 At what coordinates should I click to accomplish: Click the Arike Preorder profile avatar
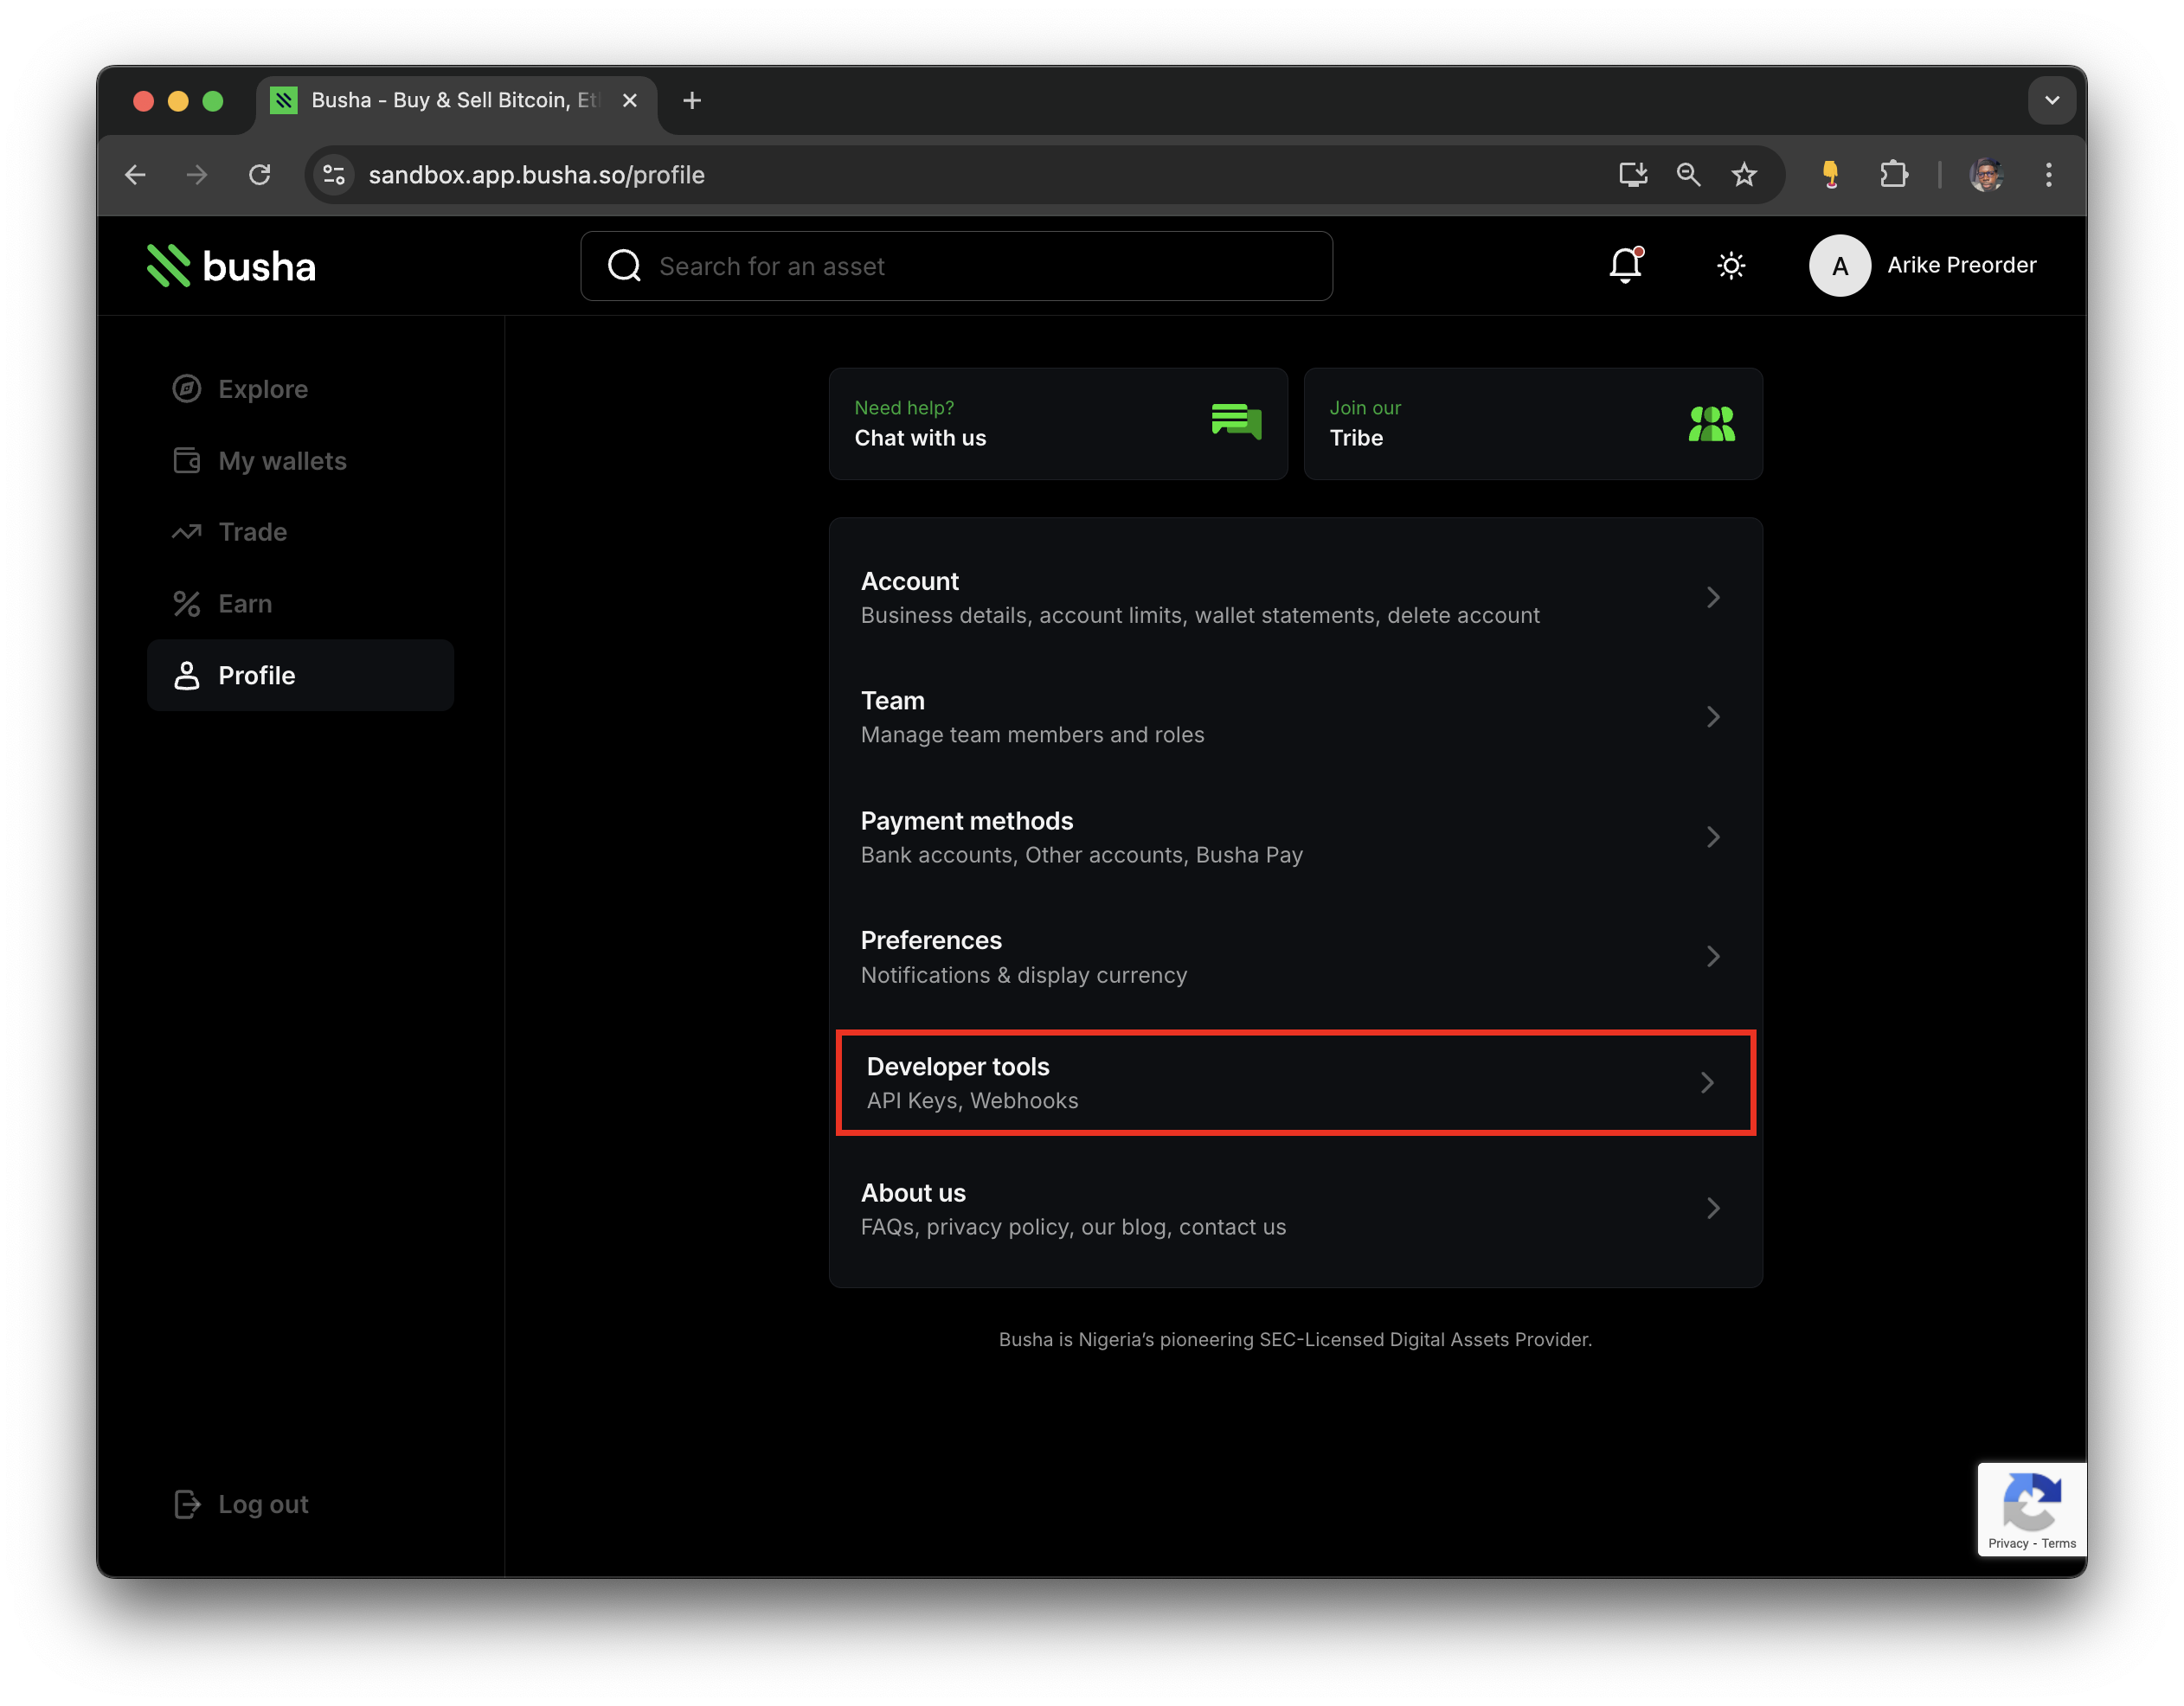point(1839,265)
